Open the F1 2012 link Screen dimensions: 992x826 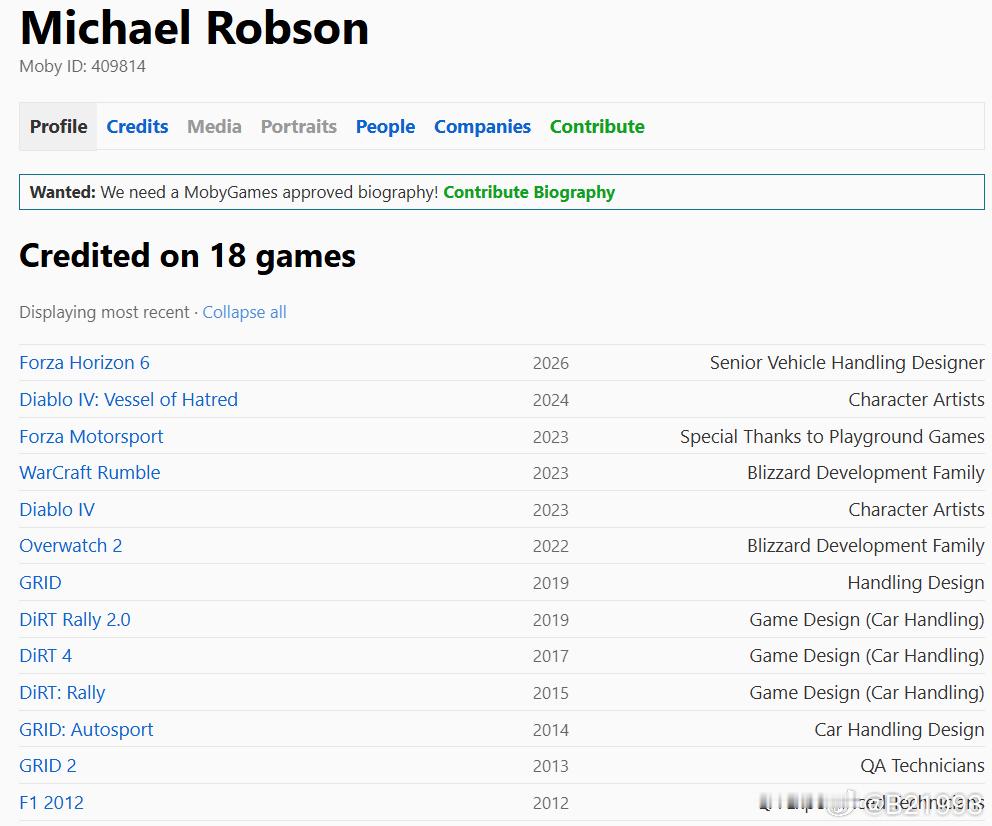coord(51,803)
